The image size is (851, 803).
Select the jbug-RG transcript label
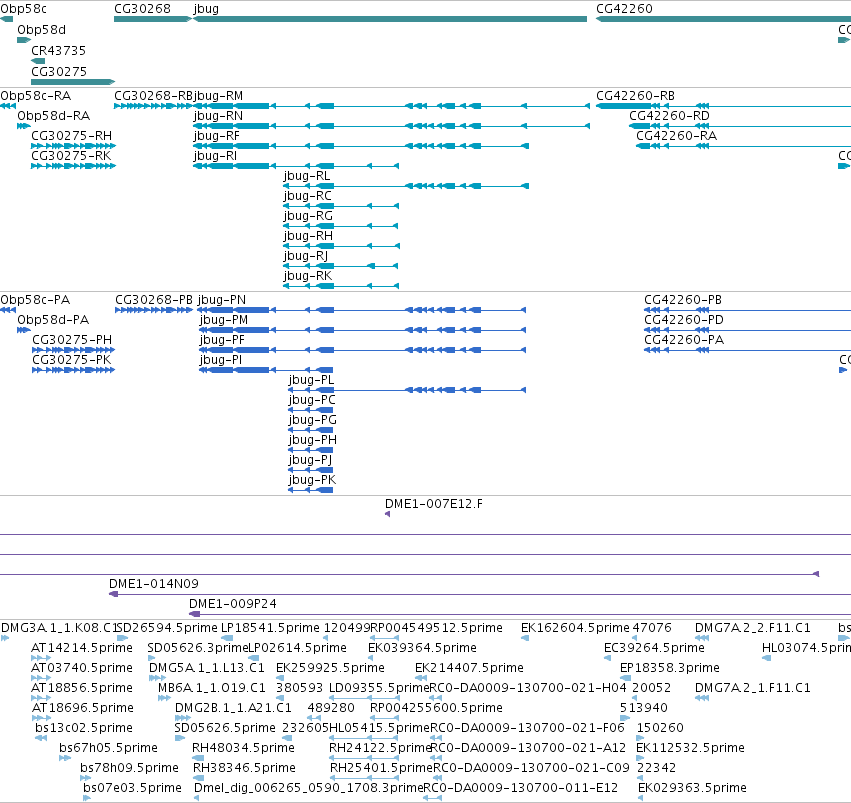pos(308,216)
